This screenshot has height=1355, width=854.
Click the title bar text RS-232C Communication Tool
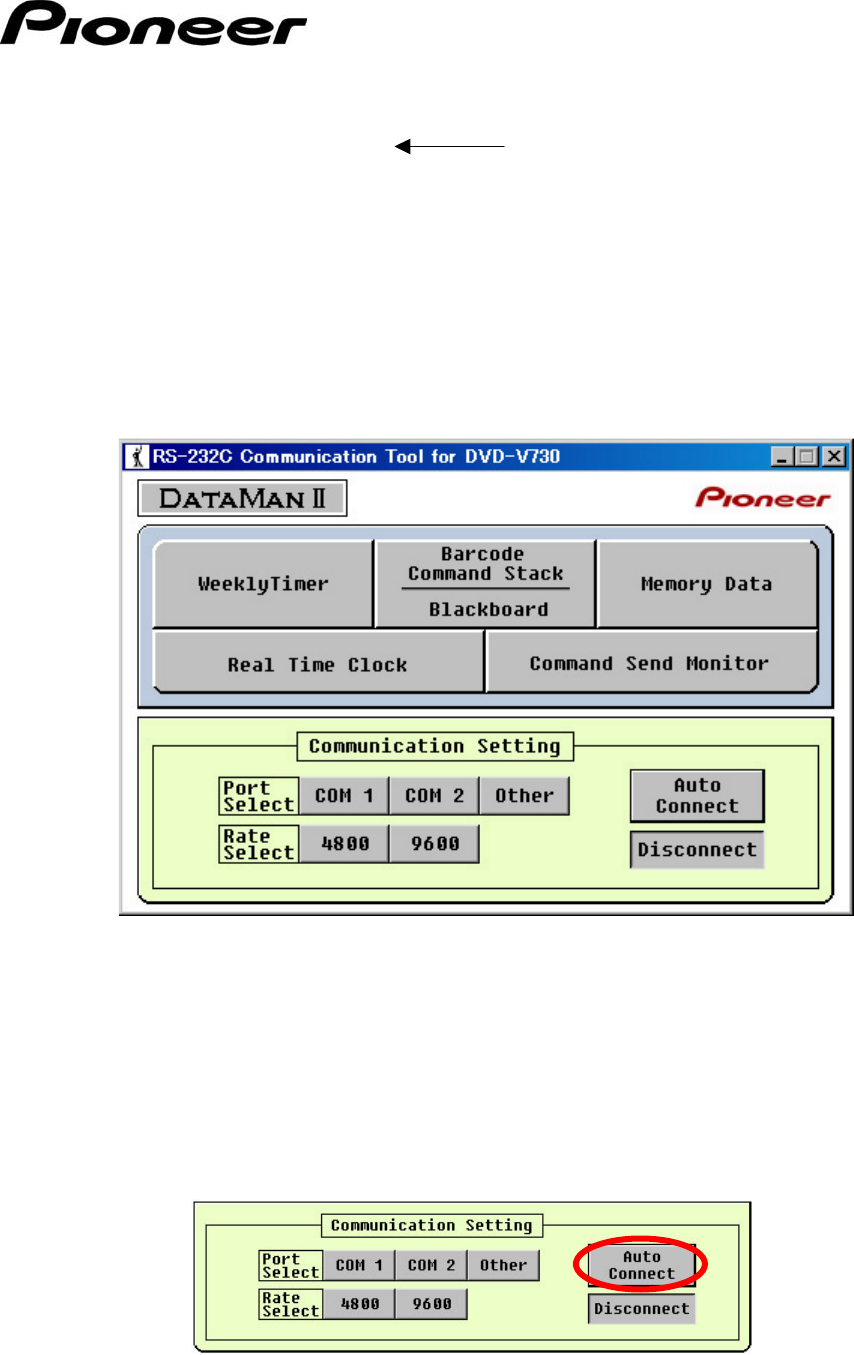click(x=354, y=457)
